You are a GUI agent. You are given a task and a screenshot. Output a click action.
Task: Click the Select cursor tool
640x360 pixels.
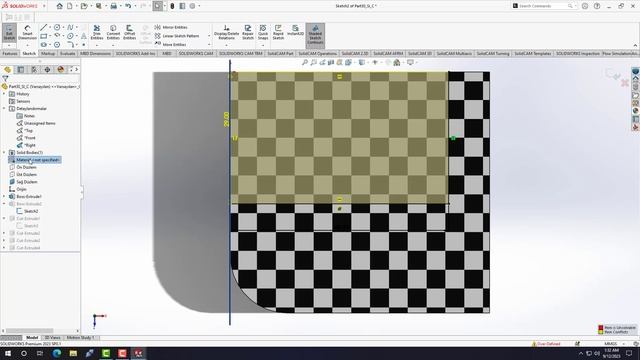[x=158, y=6]
